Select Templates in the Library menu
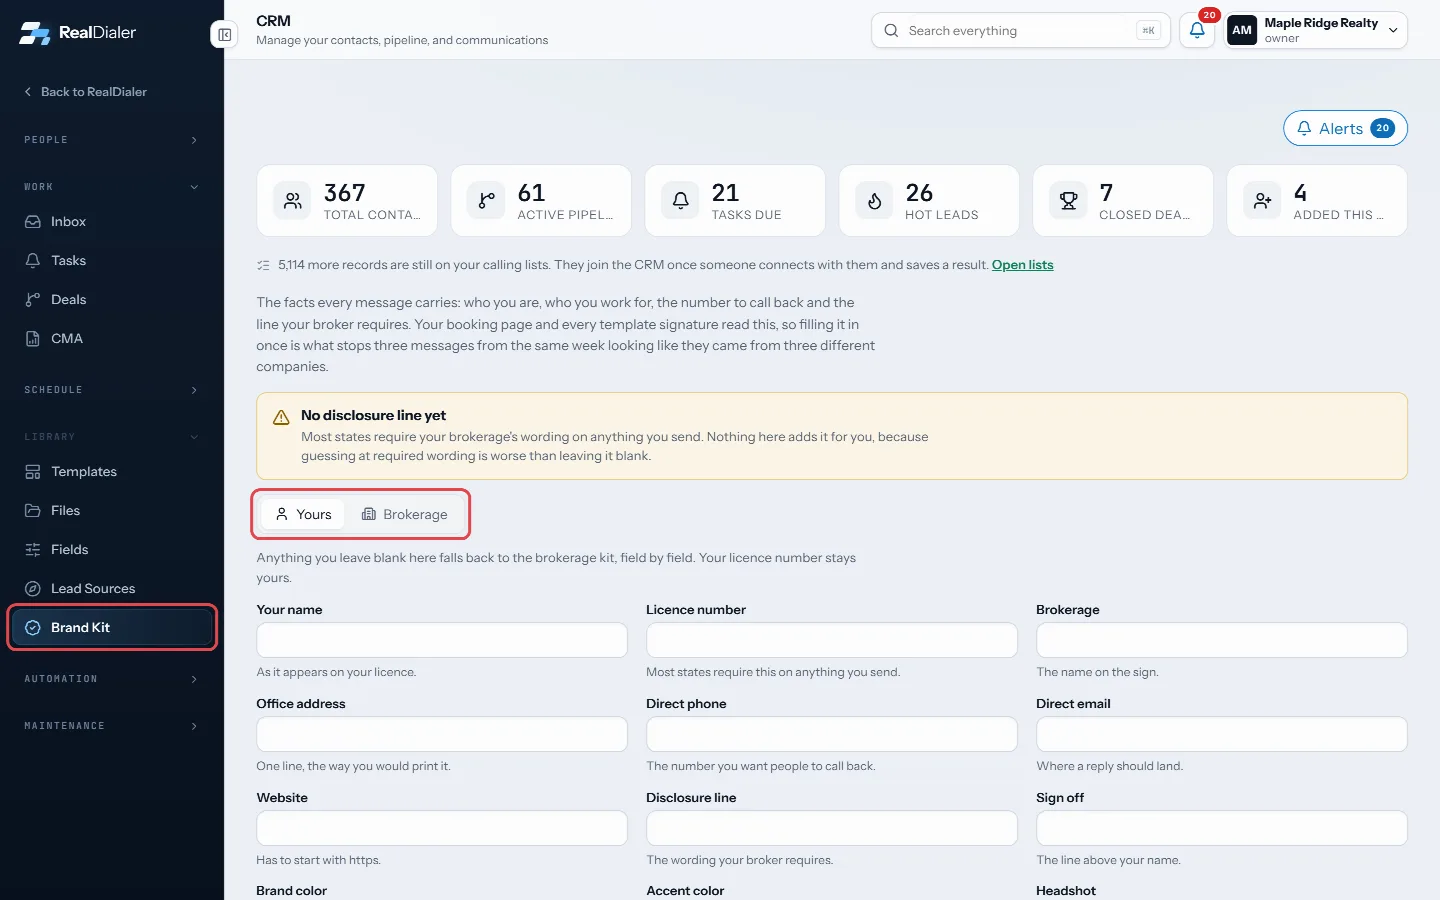This screenshot has height=900, width=1440. pos(112,472)
